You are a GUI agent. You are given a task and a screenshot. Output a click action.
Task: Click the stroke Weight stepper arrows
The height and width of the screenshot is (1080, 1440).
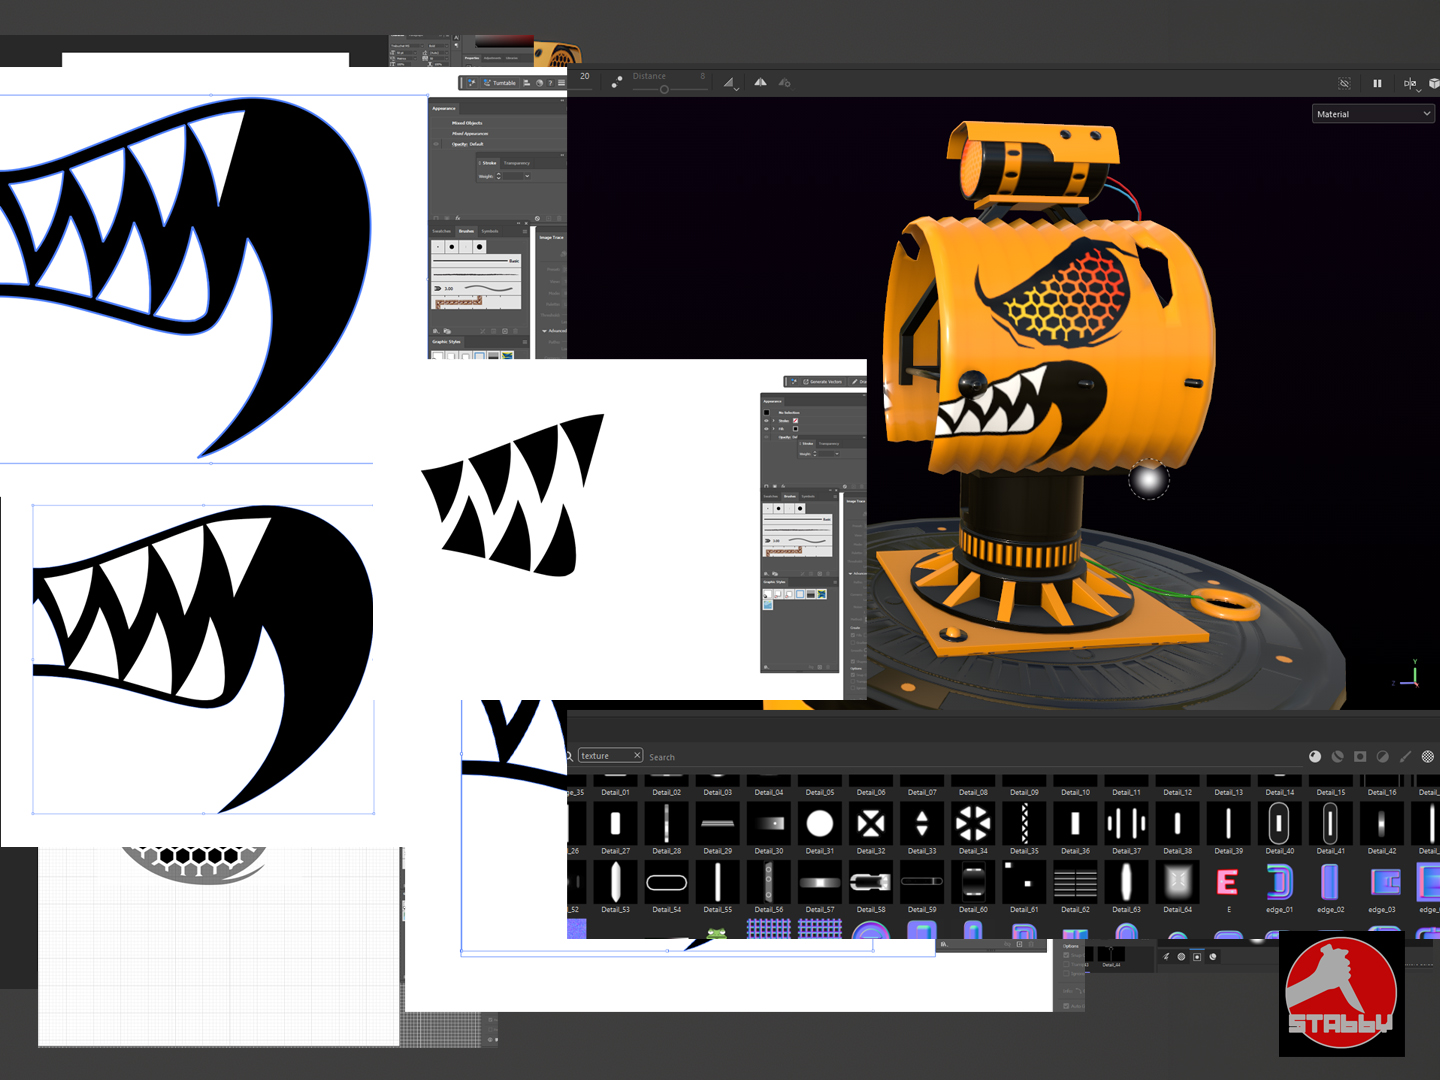tap(499, 176)
